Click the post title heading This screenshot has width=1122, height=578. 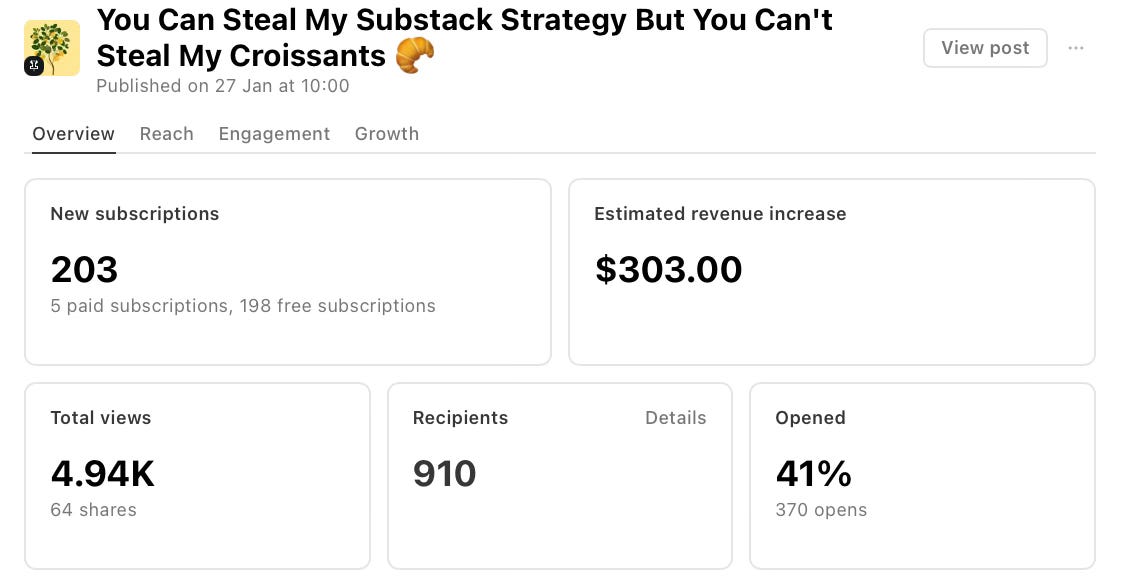click(x=464, y=38)
